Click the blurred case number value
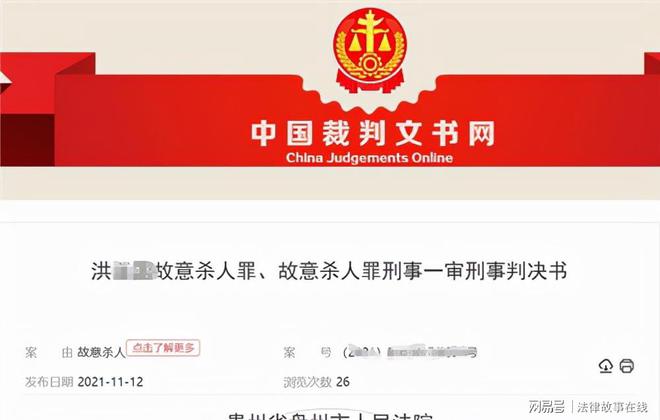Image resolution: width=660 pixels, height=420 pixels. point(410,352)
